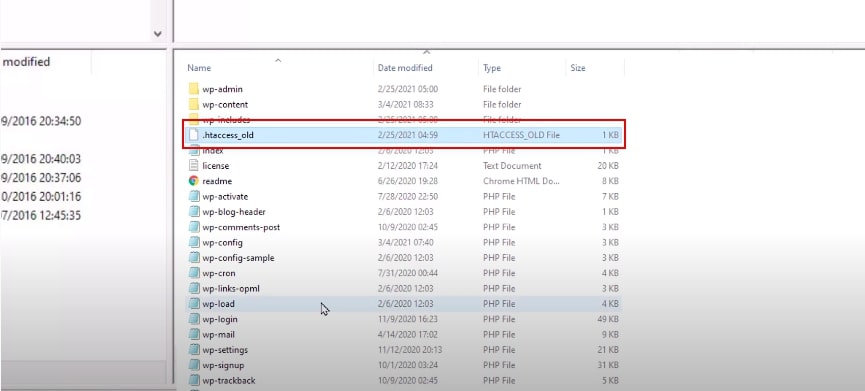Select the wp-mail file name
This screenshot has width=865, height=391.
[218, 334]
